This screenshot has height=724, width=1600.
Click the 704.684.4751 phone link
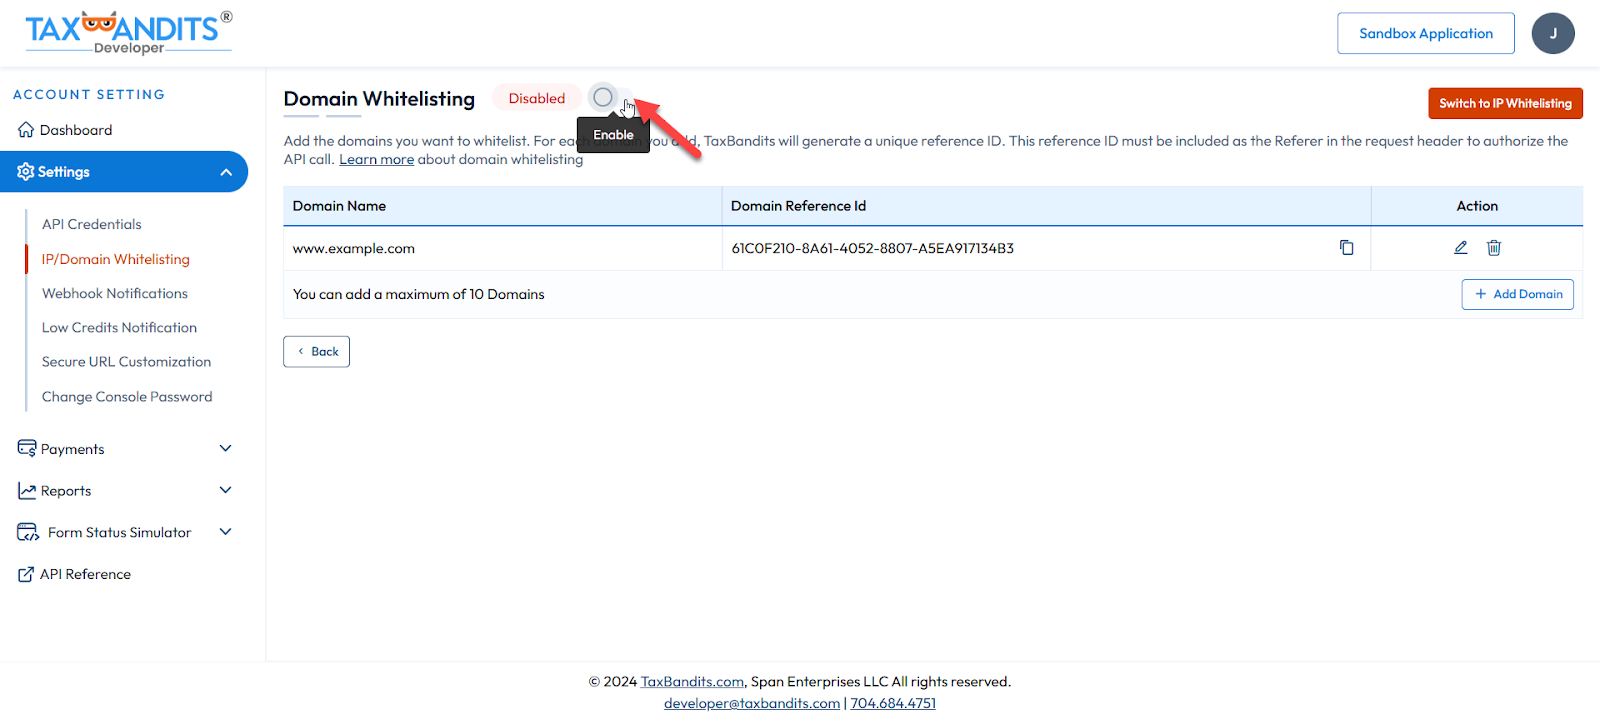tap(893, 703)
